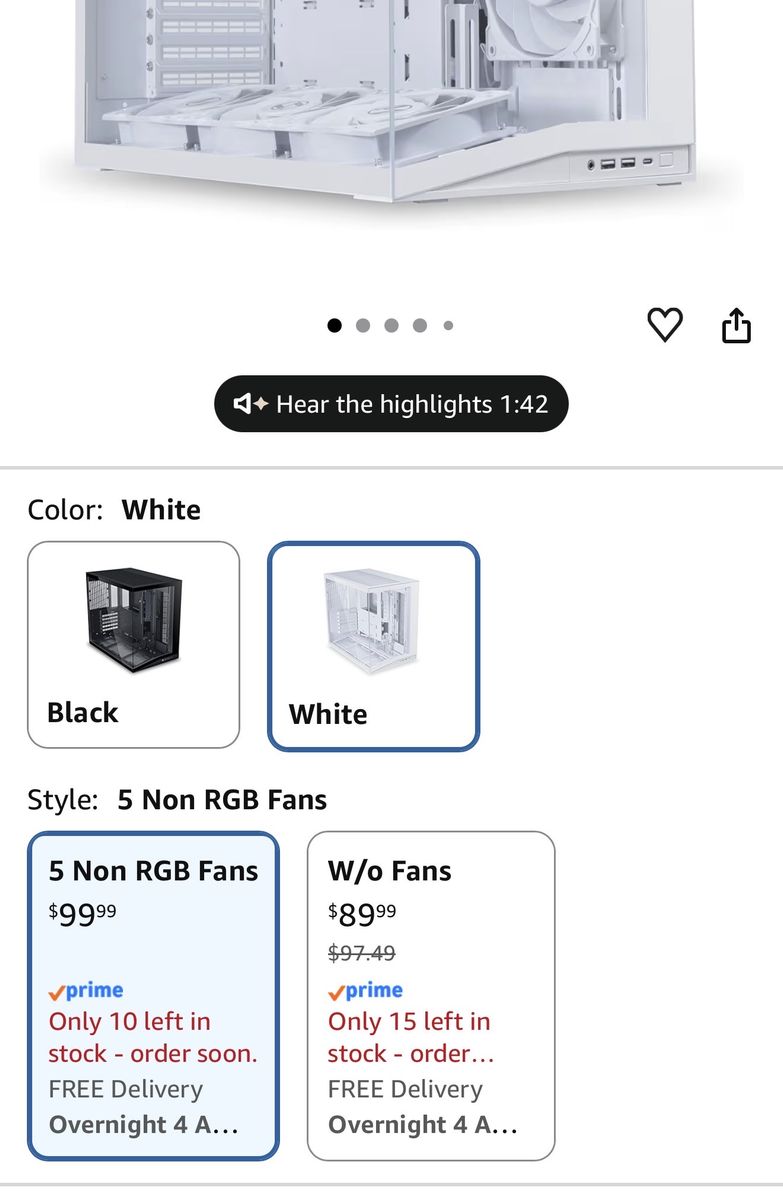This screenshot has width=783, height=1200.
Task: Click the Prime logo under 5 Non RGB Fans
Action: (x=86, y=991)
